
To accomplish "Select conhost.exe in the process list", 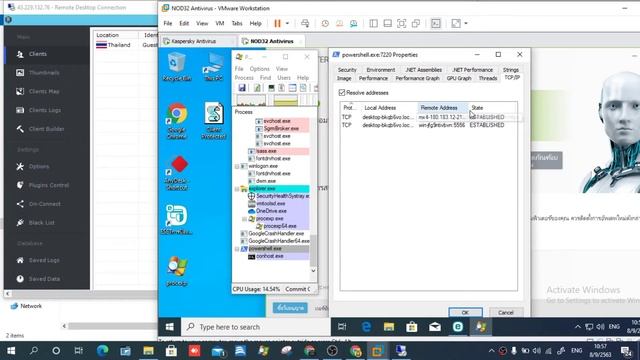I will (269, 256).
